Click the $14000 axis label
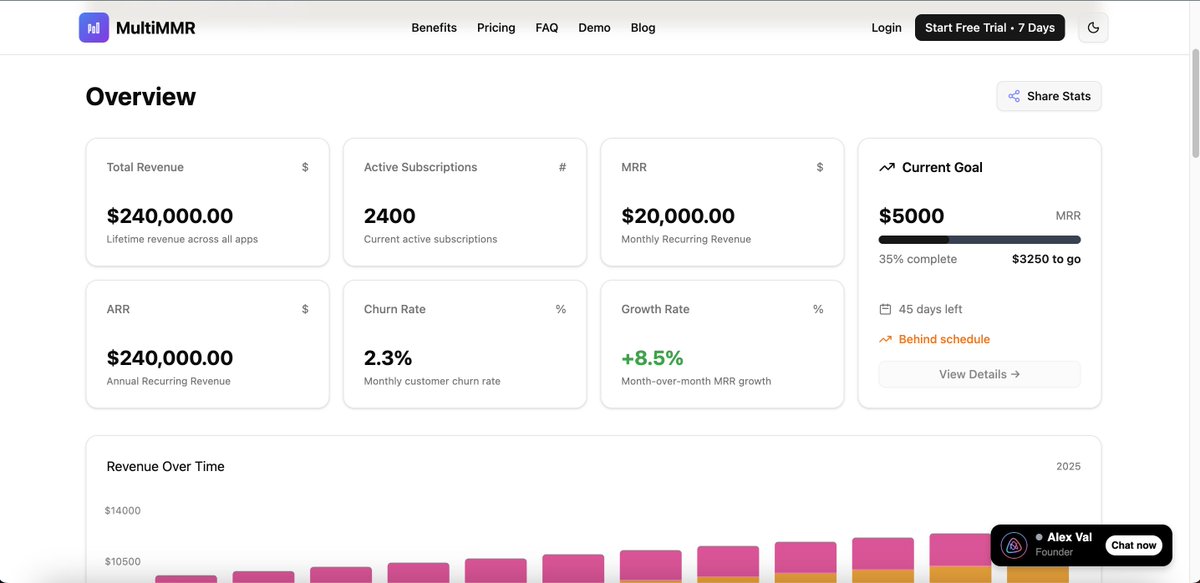This screenshot has height=583, width=1200. point(122,511)
